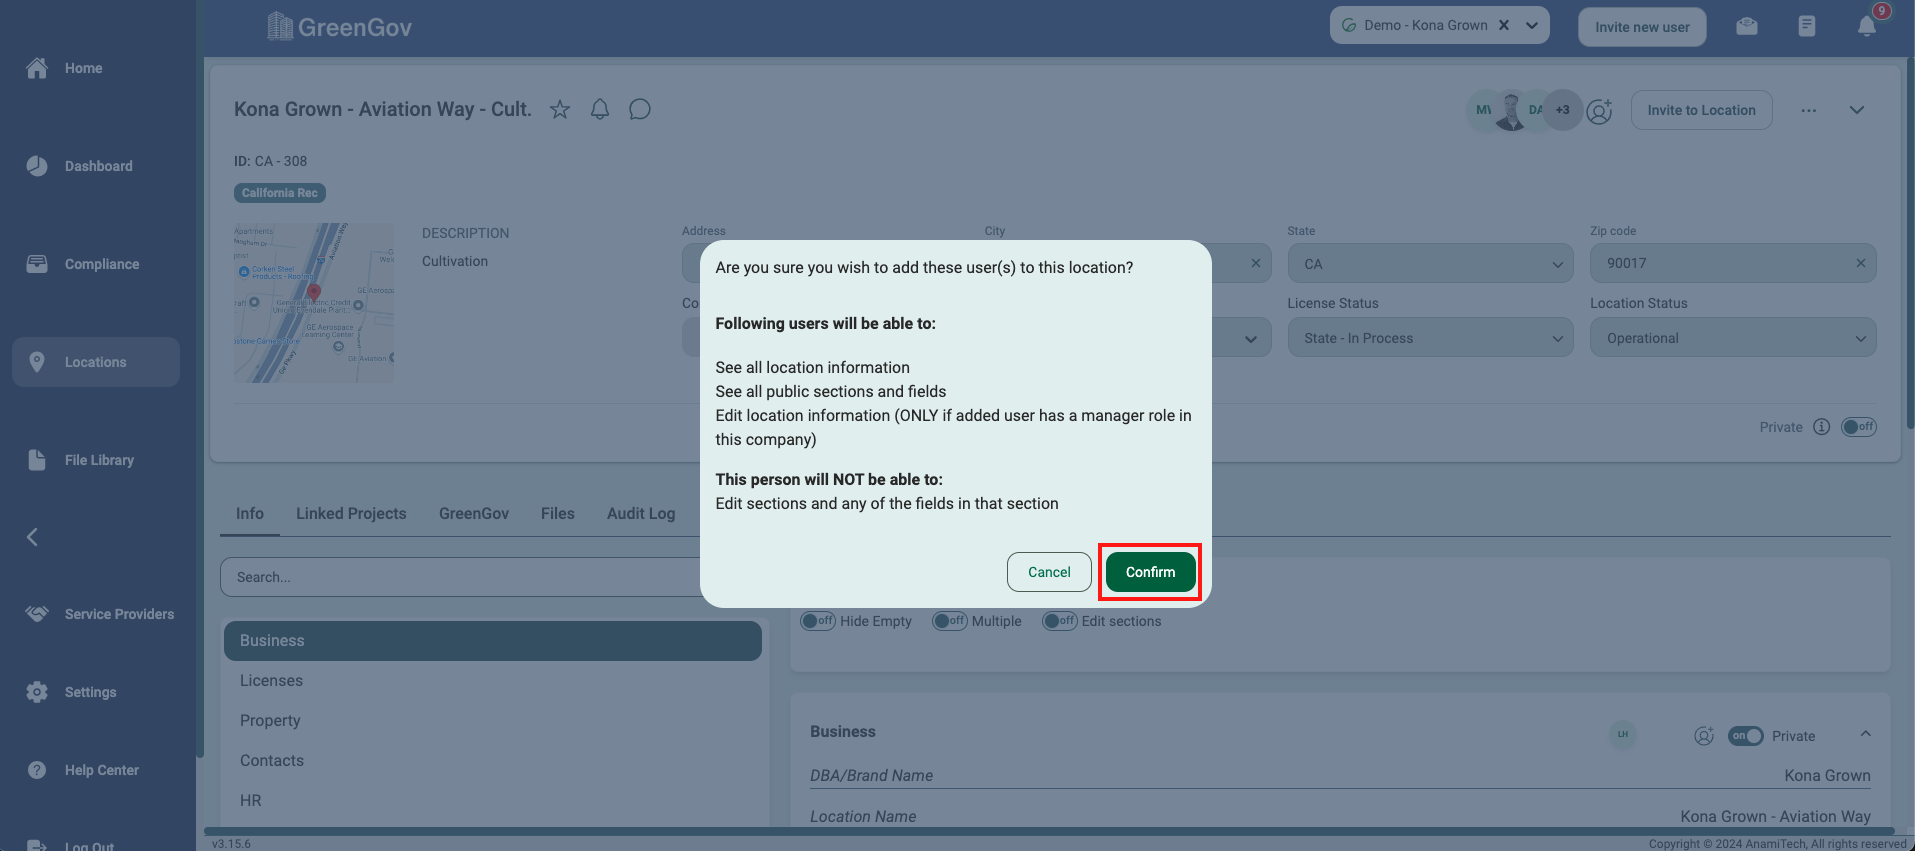The image size is (1915, 851).
Task: Collapse the sidebar with the left arrow
Action: coord(32,537)
